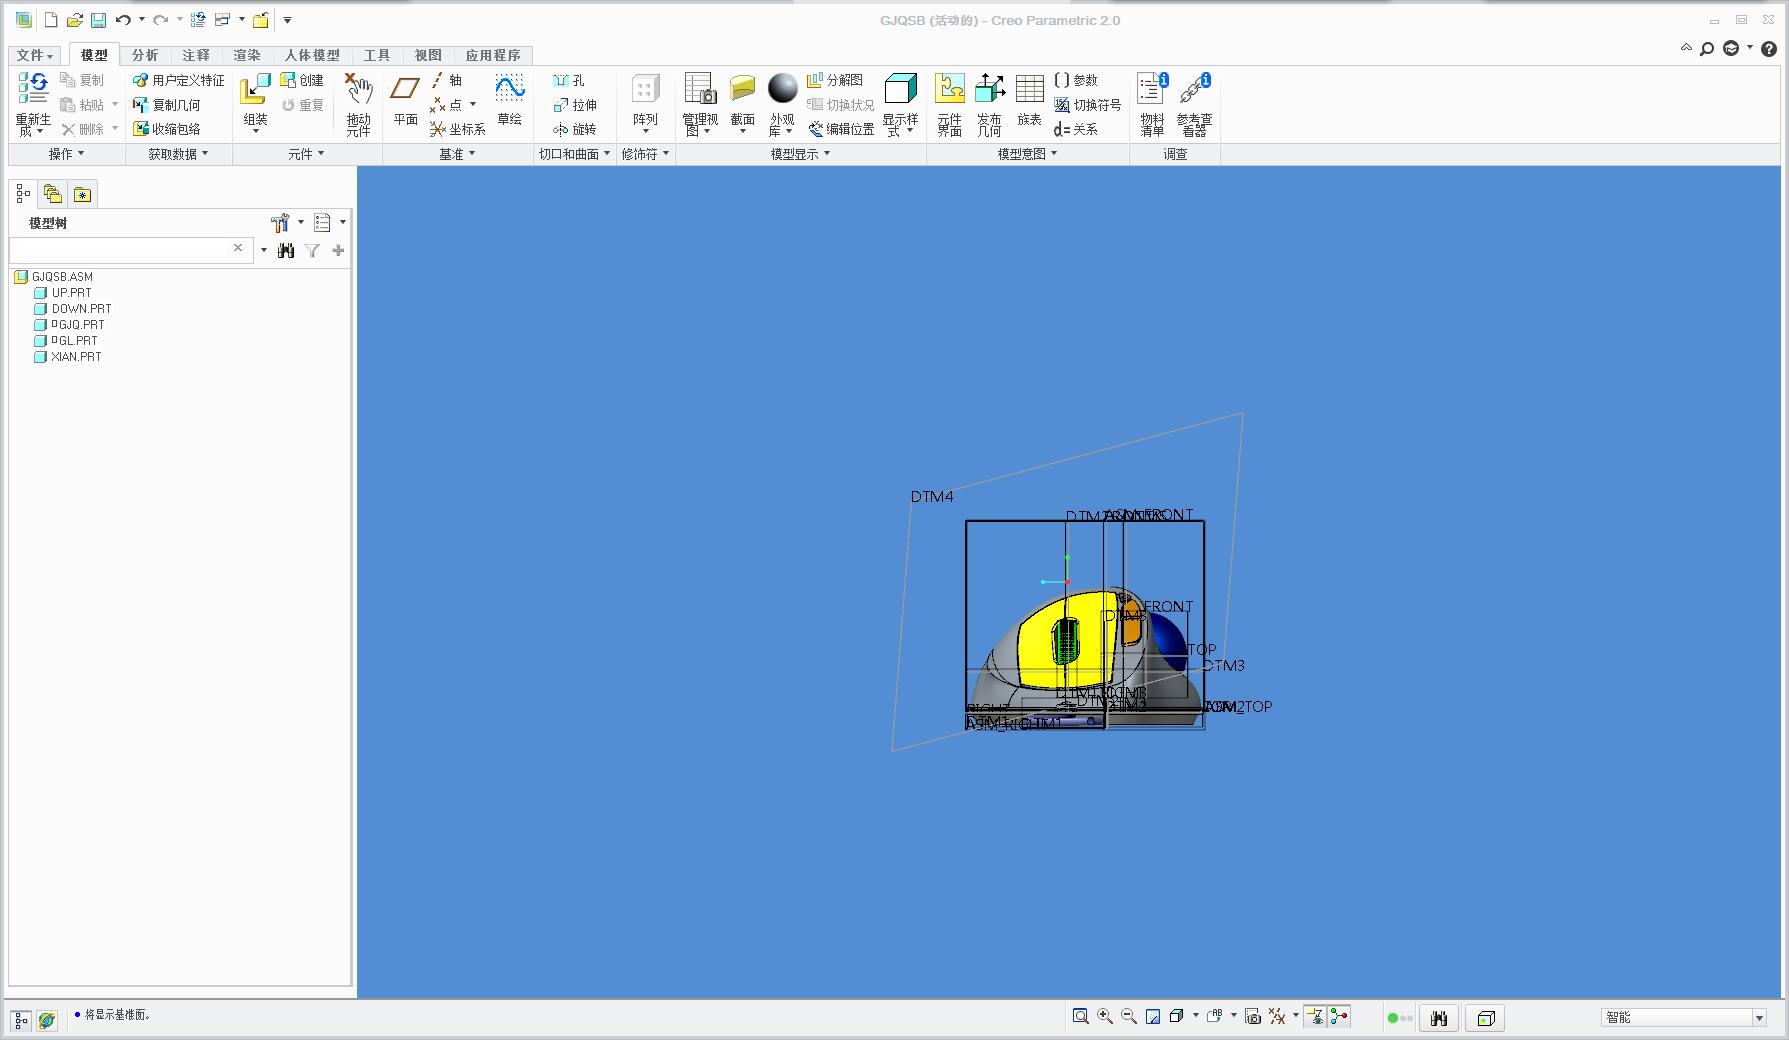Click User-Defined Feature (用户定义特征)
The height and width of the screenshot is (1040, 1789).
click(179, 80)
